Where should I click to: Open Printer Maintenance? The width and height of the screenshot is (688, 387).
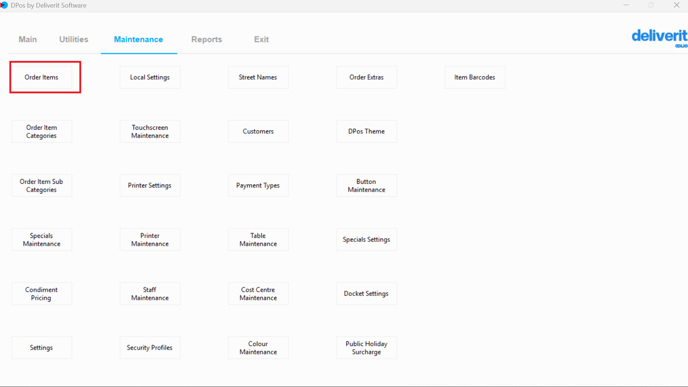point(150,240)
